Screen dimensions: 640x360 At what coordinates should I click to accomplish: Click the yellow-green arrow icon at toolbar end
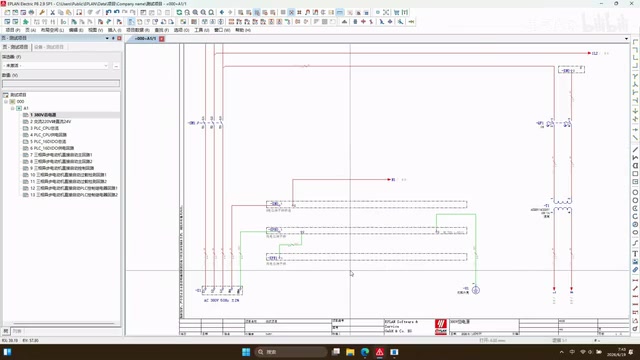pyautogui.click(x=411, y=22)
